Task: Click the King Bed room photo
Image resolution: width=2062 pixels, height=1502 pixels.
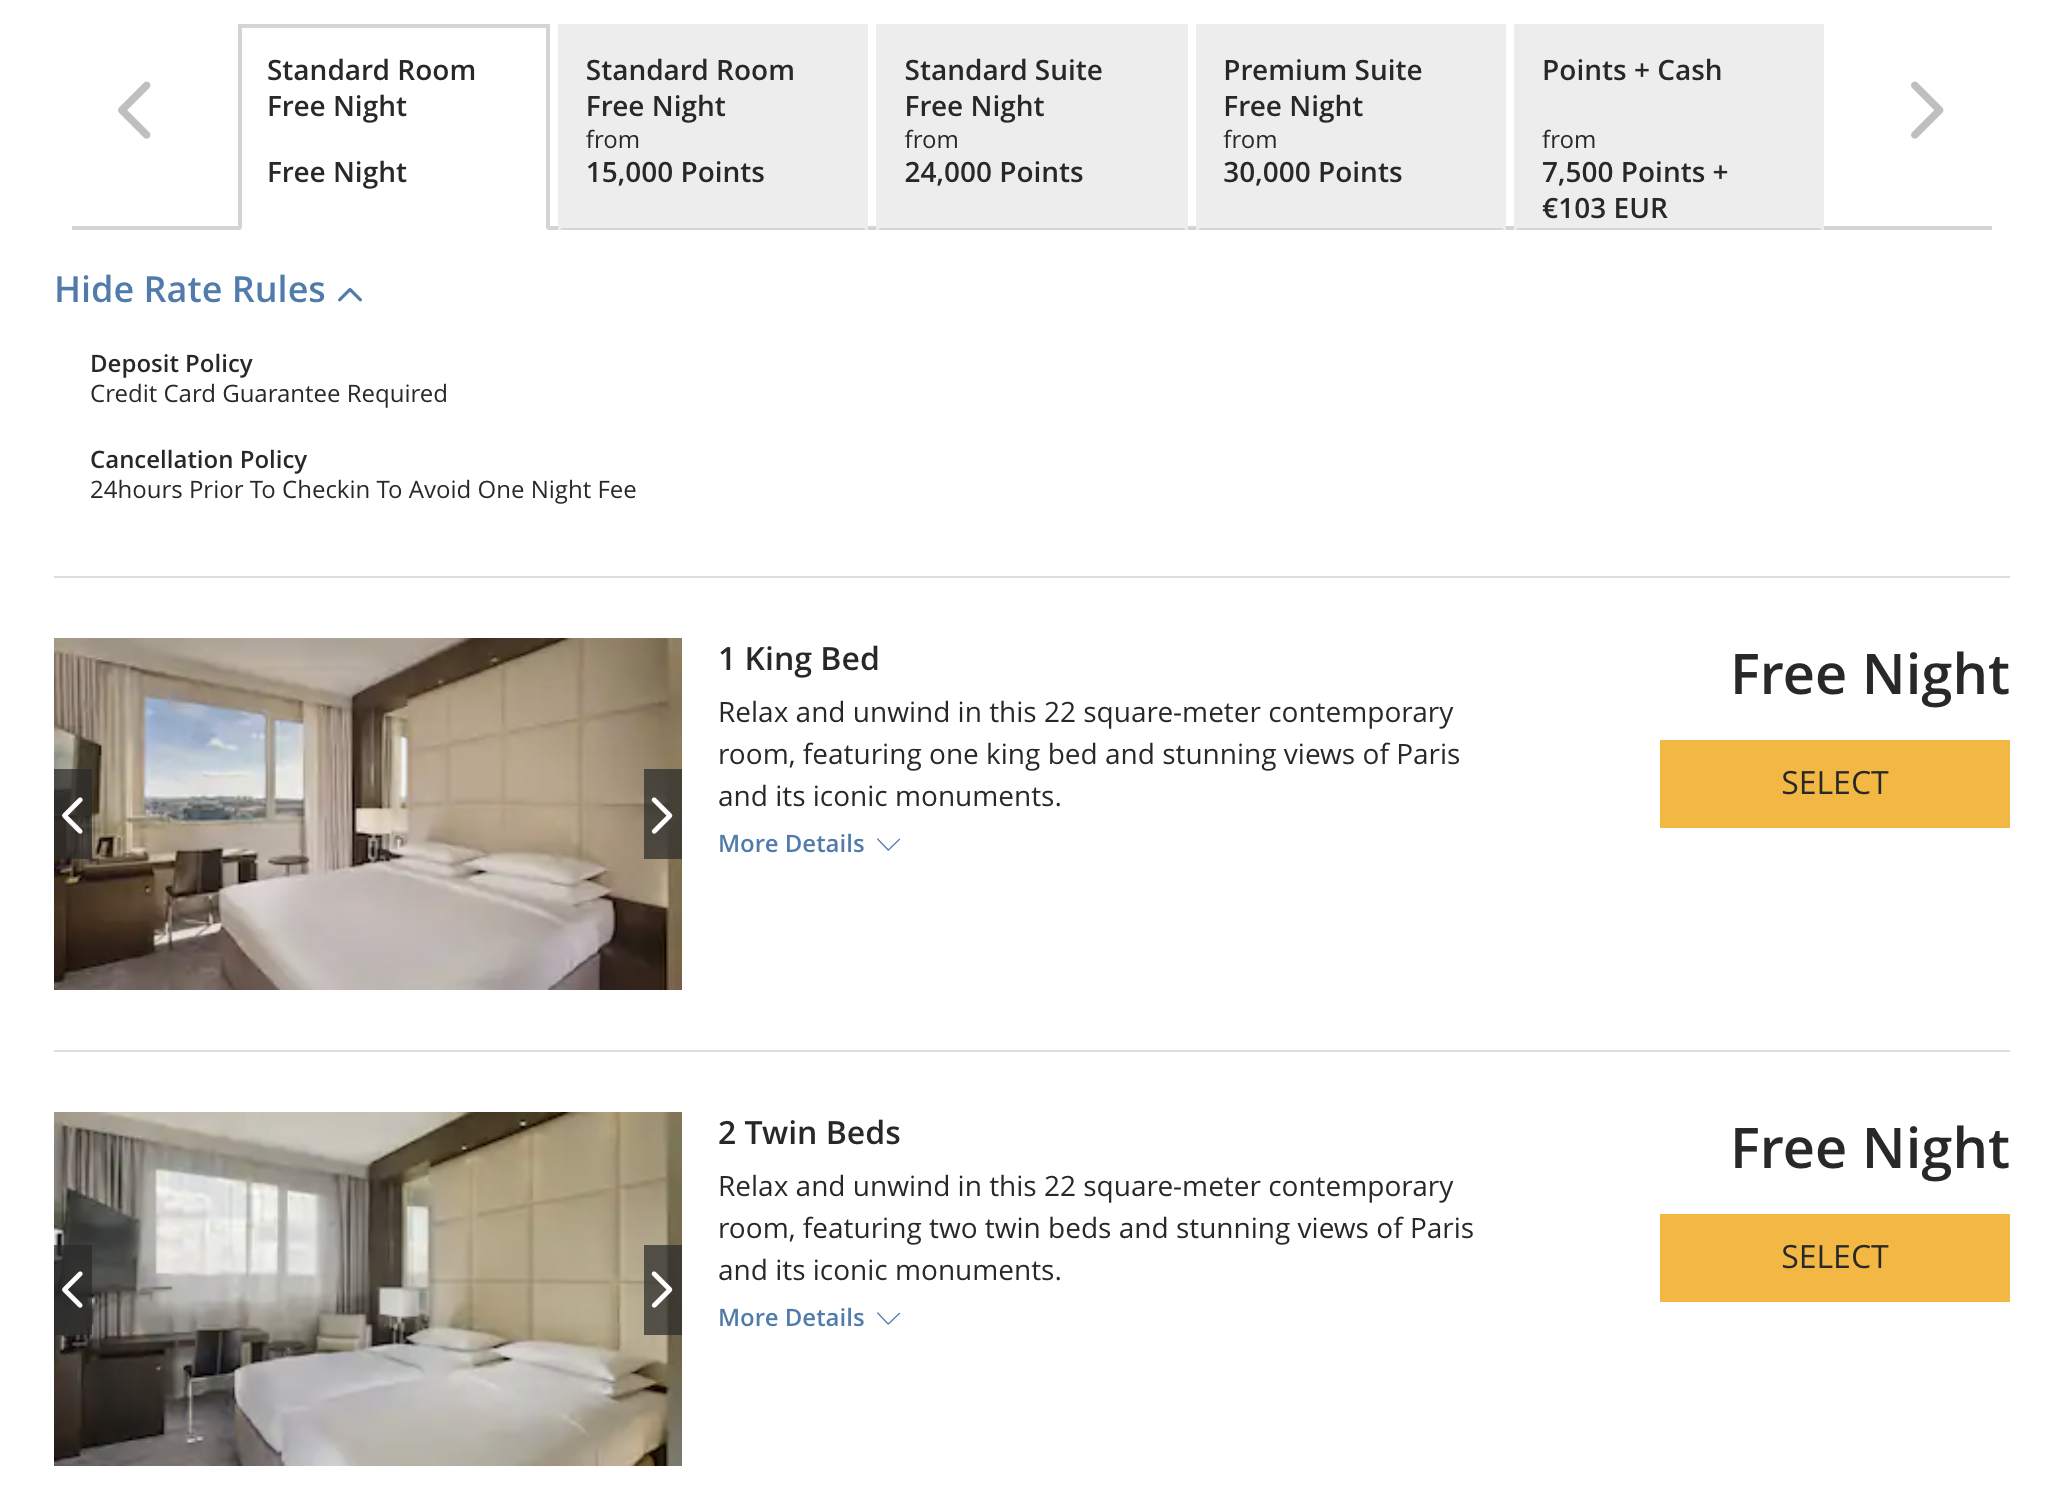Action: (x=368, y=814)
